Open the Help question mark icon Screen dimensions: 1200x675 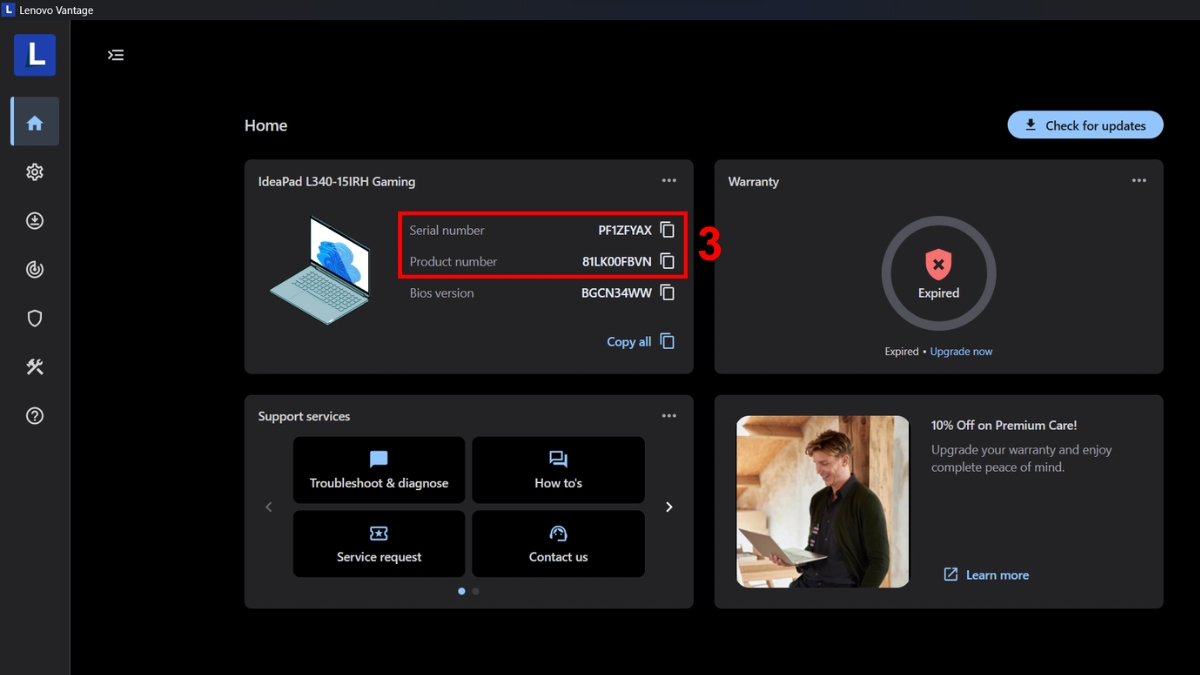point(35,416)
